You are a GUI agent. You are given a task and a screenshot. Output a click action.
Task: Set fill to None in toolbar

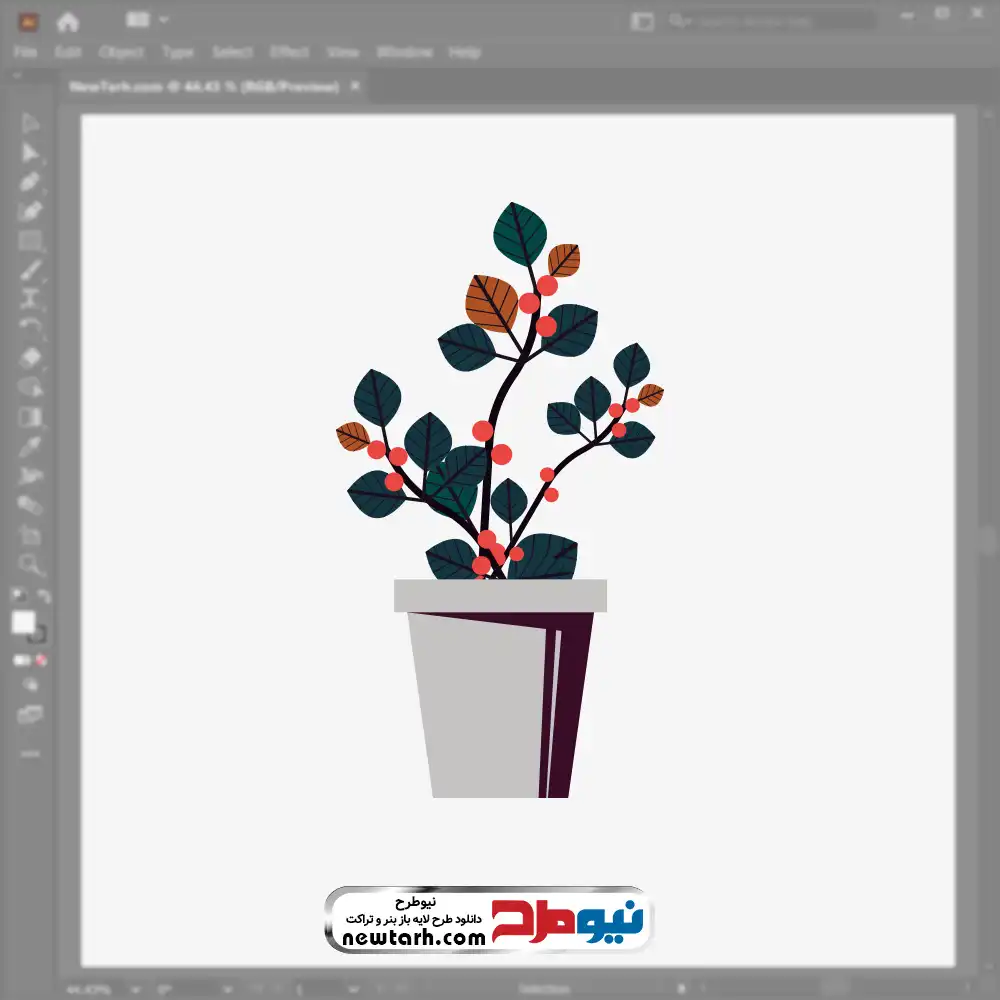click(x=41, y=660)
